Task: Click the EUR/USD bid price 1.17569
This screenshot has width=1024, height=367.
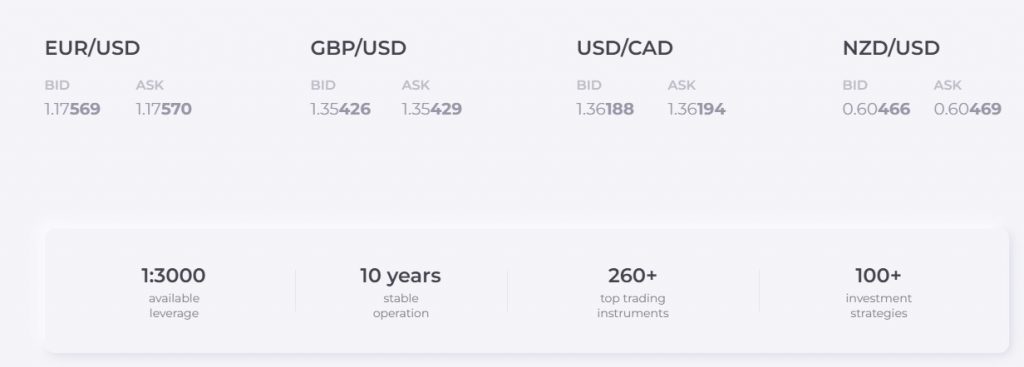Action: point(72,109)
